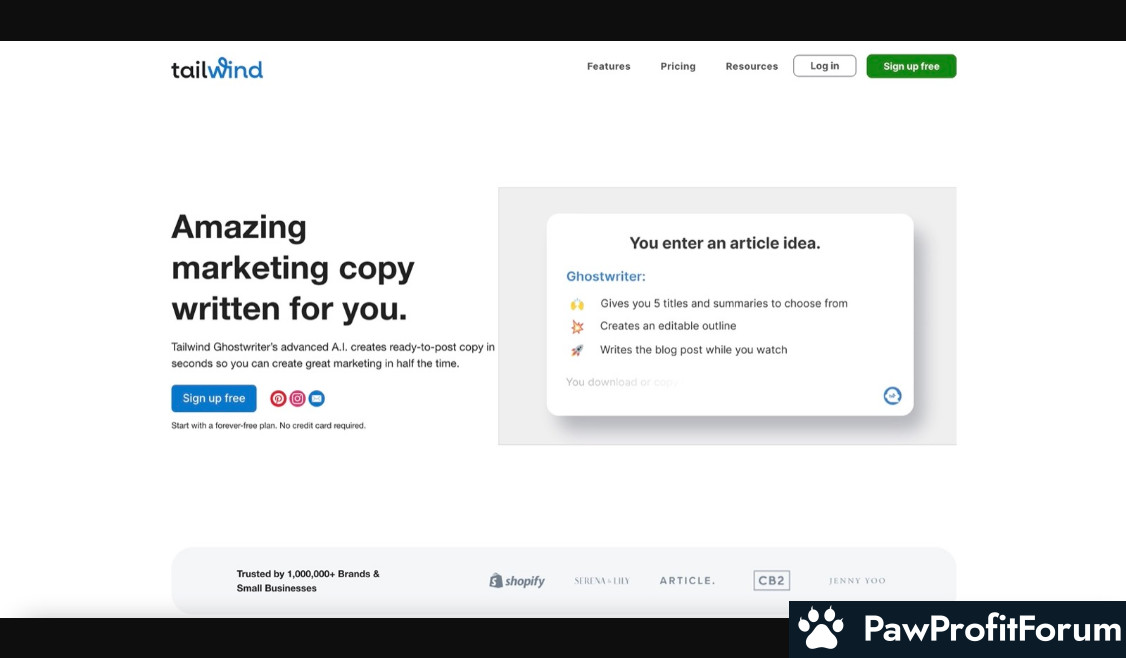1126x658 pixels.
Task: Click the 'Ghostwriter:' heading text
Action: tap(606, 277)
